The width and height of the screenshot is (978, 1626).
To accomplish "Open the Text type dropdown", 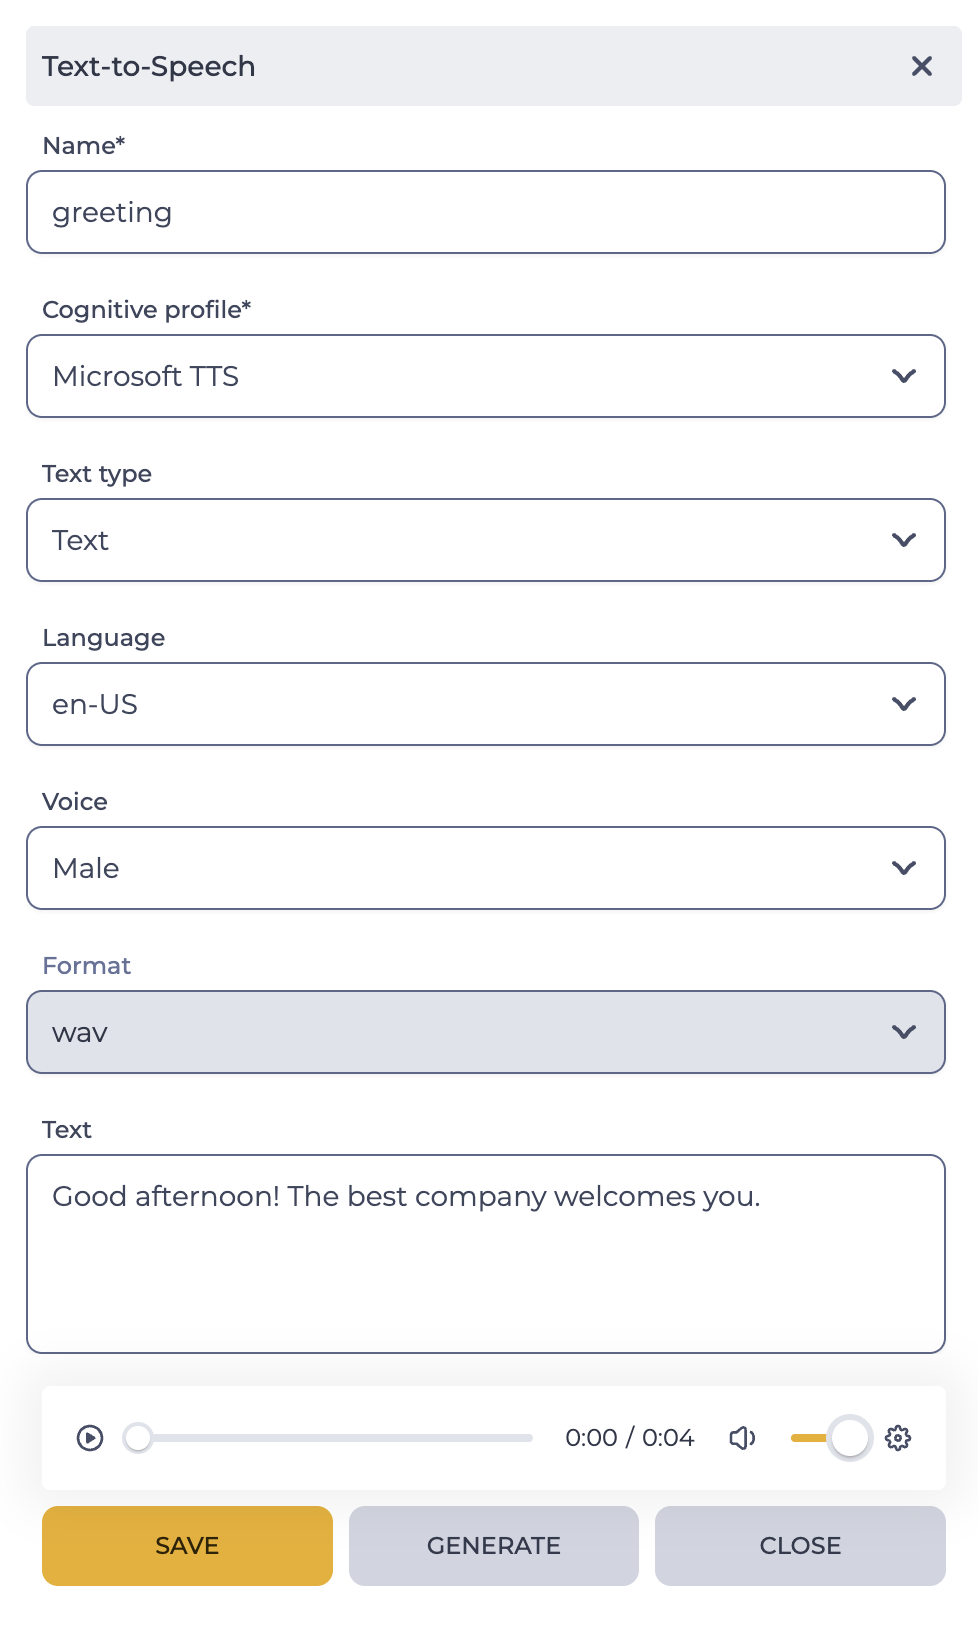I will pyautogui.click(x=486, y=540).
